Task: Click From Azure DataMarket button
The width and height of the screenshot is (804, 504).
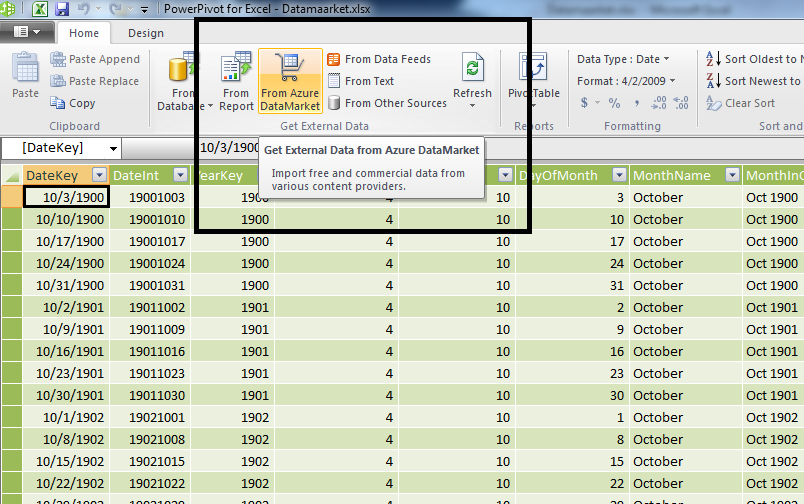Action: pyautogui.click(x=290, y=81)
